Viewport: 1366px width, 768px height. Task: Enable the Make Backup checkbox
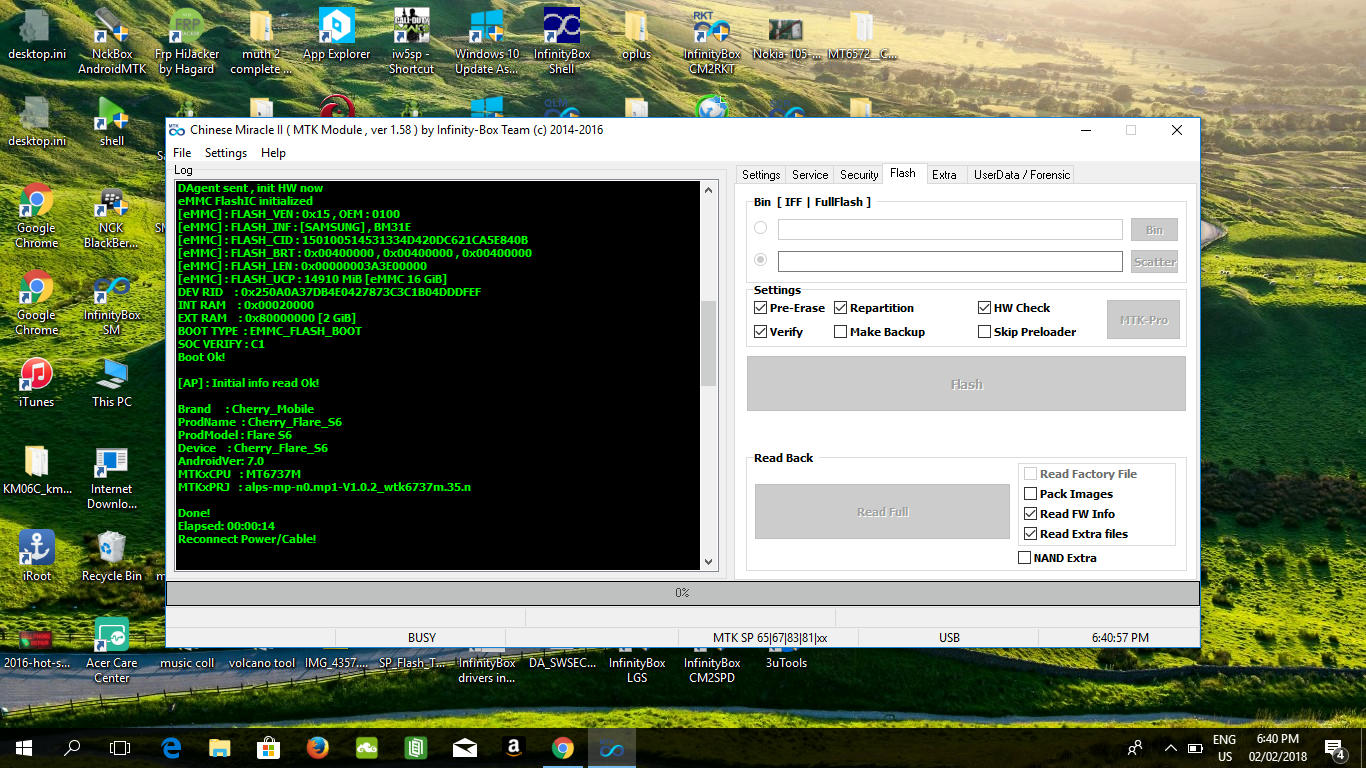[840, 332]
